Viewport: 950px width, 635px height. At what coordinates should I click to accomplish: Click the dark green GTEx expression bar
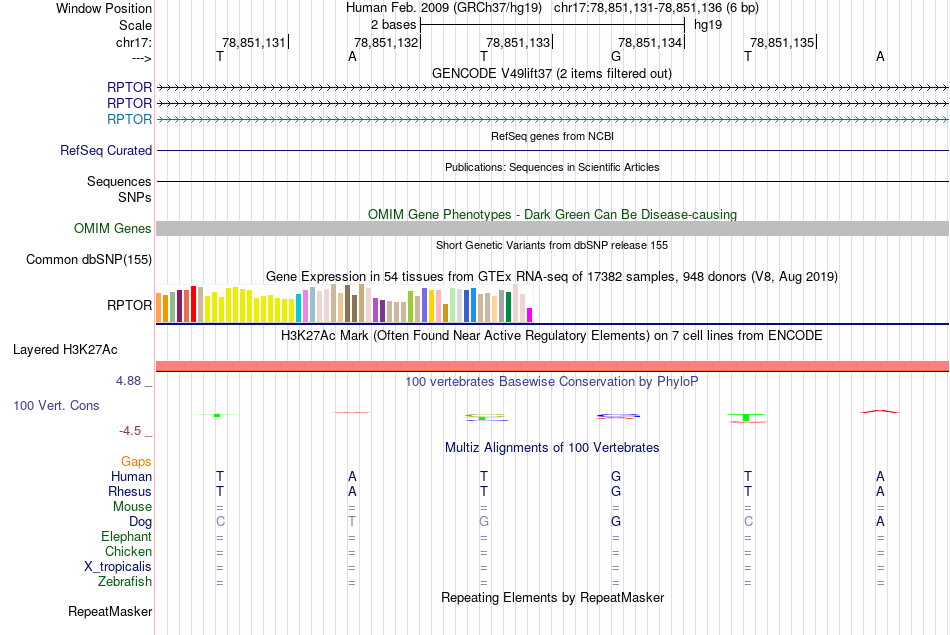(x=508, y=307)
